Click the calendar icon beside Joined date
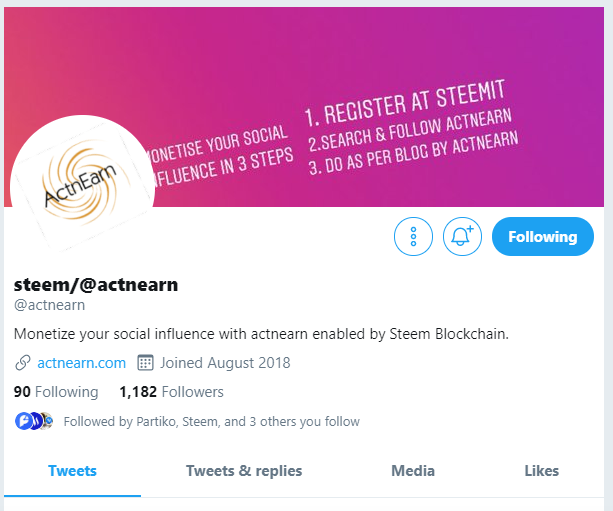Viewport: 613px width, 511px height. [145, 363]
